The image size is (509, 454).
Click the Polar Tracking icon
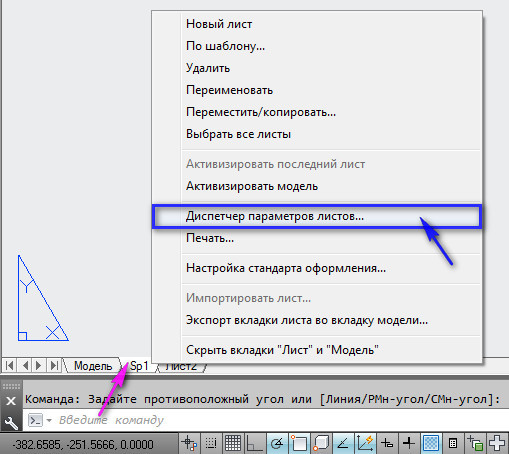(x=277, y=444)
